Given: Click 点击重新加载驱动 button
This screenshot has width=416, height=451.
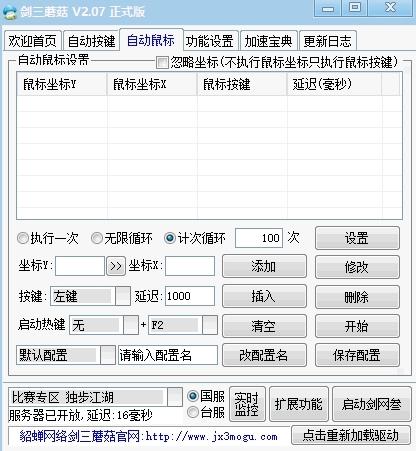Looking at the screenshot, I should pyautogui.click(x=351, y=435).
